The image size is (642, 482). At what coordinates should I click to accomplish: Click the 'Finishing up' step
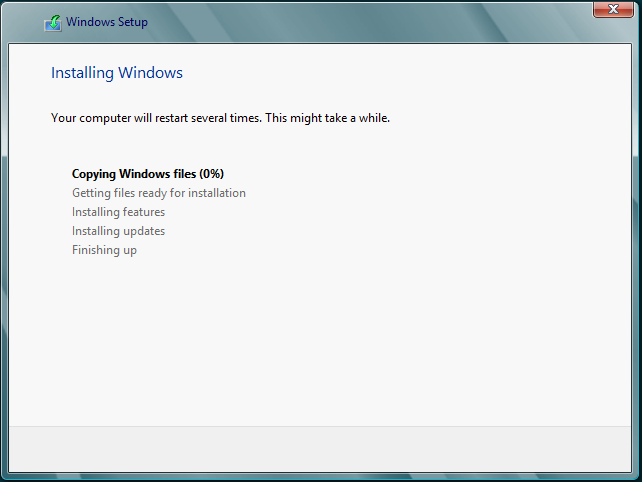coord(104,250)
